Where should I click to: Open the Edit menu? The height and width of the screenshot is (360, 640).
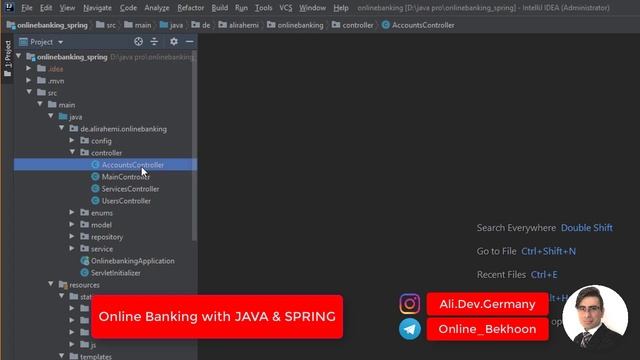[x=46, y=8]
